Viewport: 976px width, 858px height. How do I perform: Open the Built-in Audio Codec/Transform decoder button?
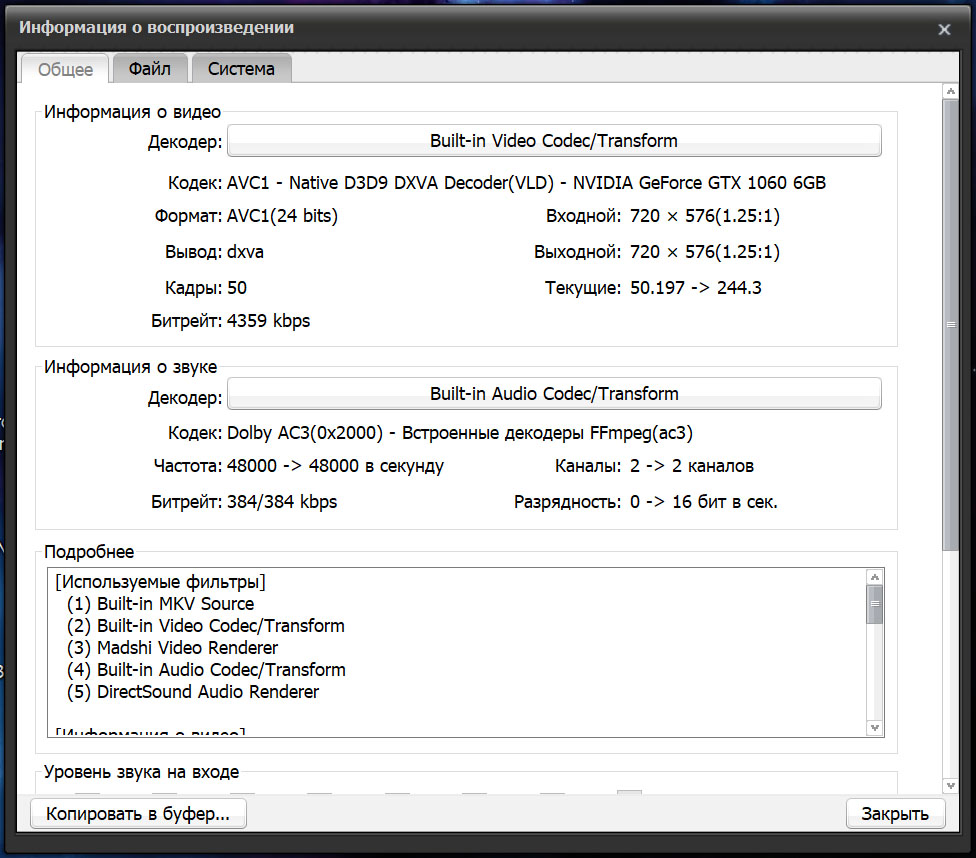[x=554, y=394]
